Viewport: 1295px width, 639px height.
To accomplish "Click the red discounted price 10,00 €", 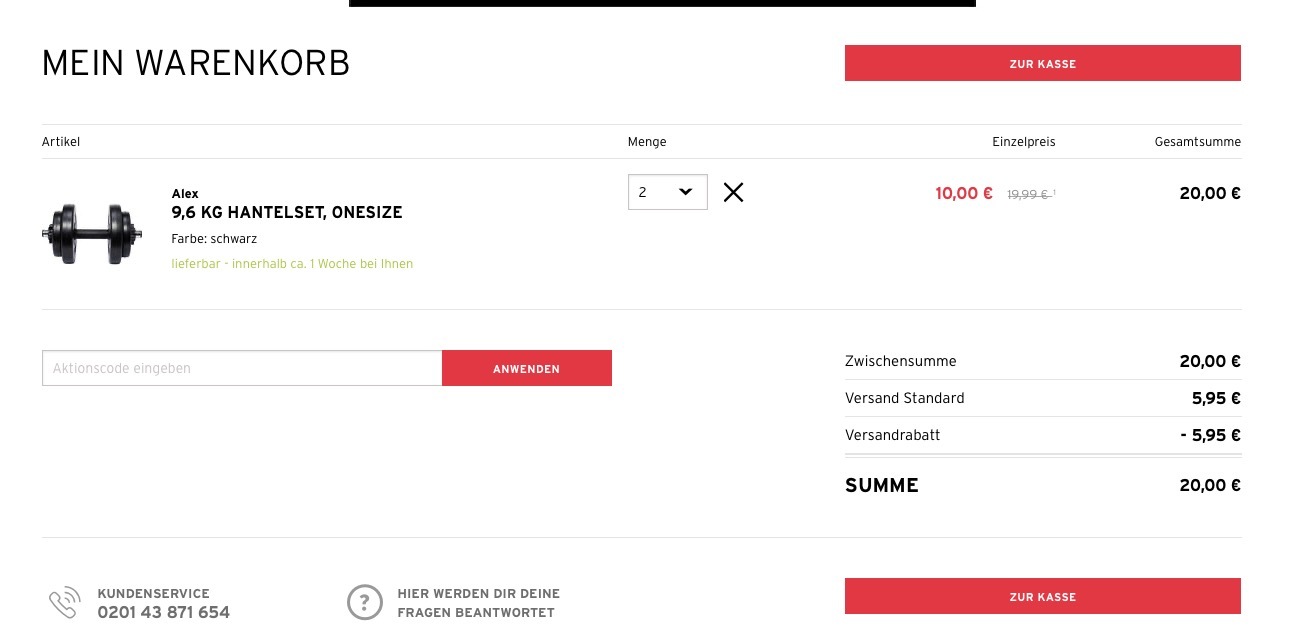I will click(x=963, y=193).
